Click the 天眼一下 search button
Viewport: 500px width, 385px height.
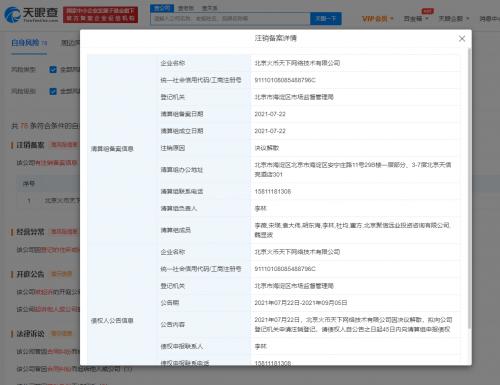[x=326, y=19]
